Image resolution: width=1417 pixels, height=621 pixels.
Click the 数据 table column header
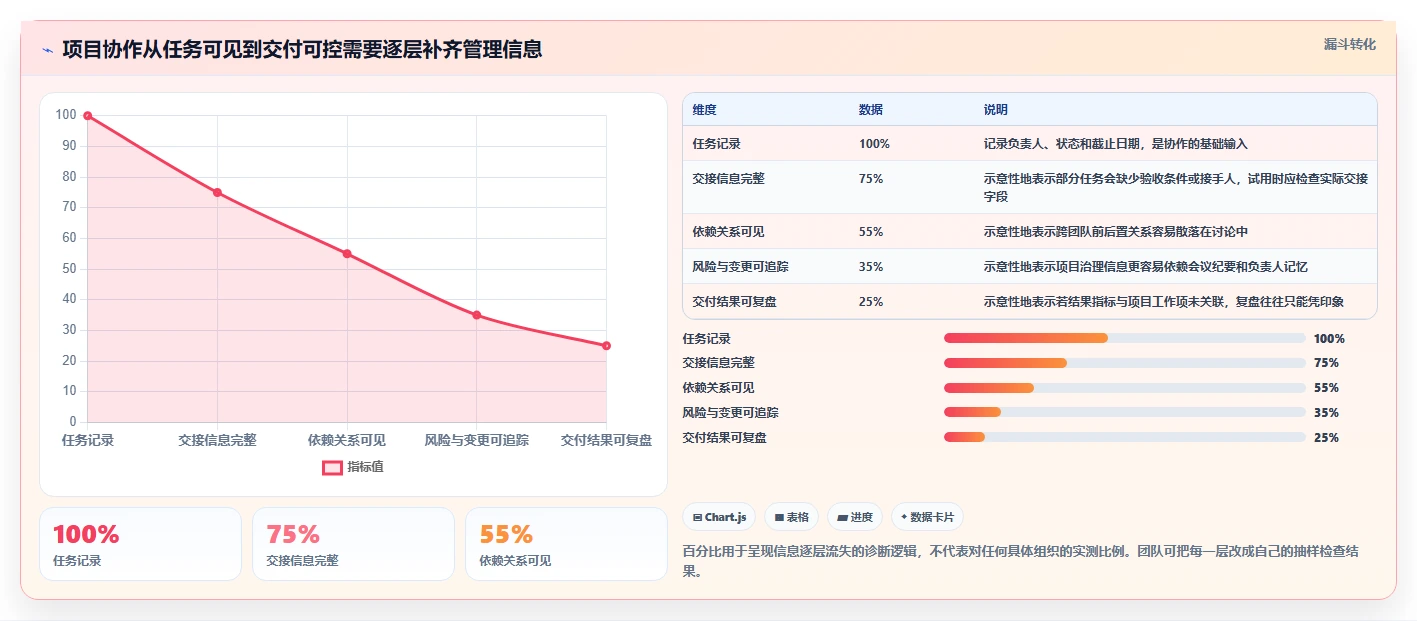click(871, 110)
